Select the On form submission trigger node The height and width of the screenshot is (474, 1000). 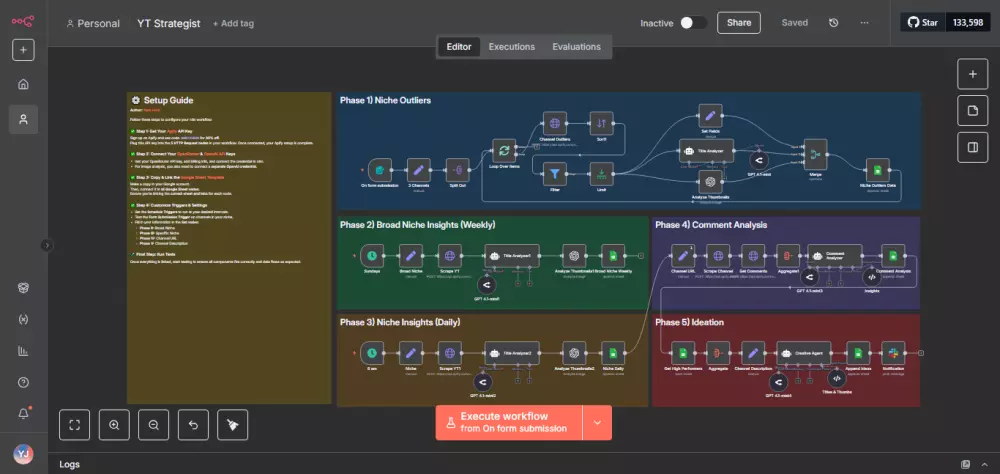pos(380,170)
